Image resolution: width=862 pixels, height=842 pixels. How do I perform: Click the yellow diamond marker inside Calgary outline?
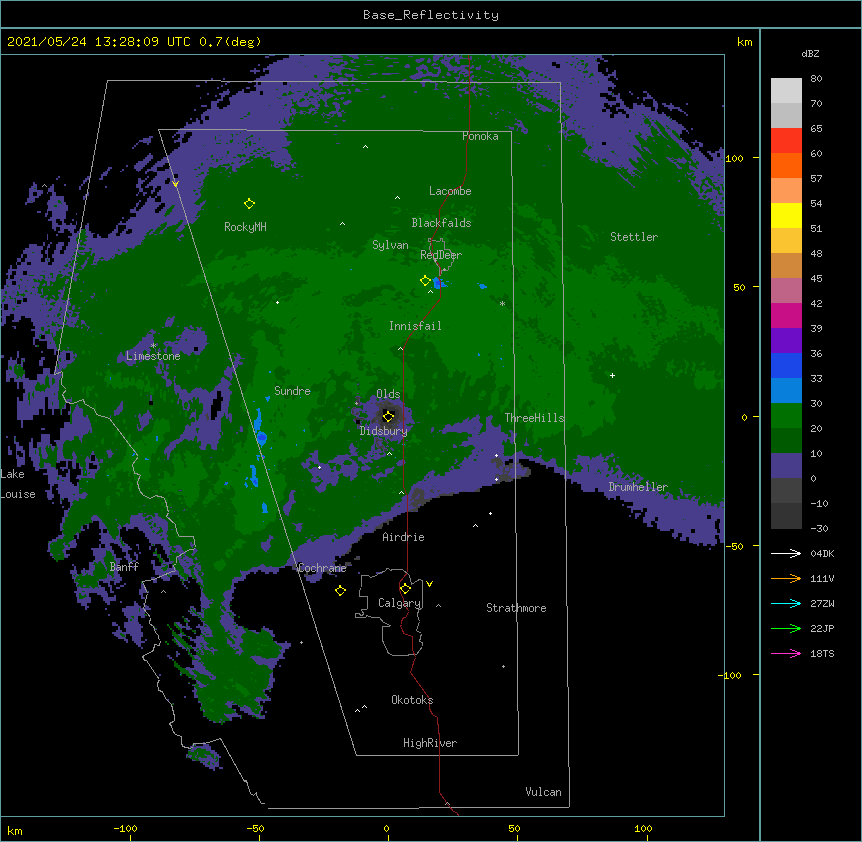pos(405,589)
